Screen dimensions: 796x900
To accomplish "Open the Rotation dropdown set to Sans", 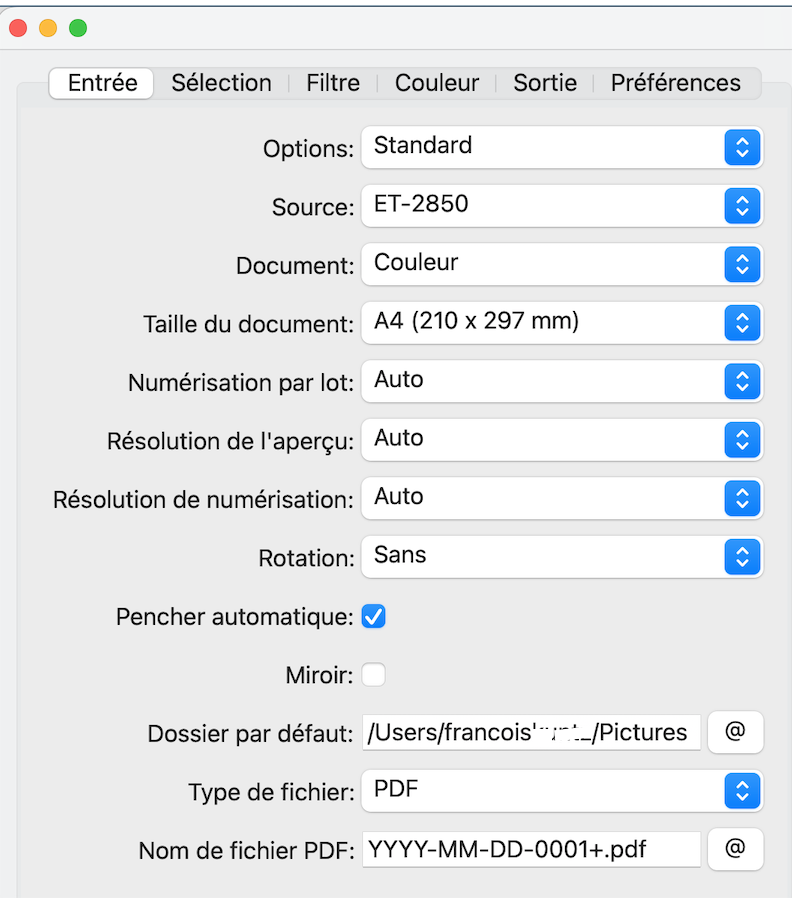I will 561,557.
